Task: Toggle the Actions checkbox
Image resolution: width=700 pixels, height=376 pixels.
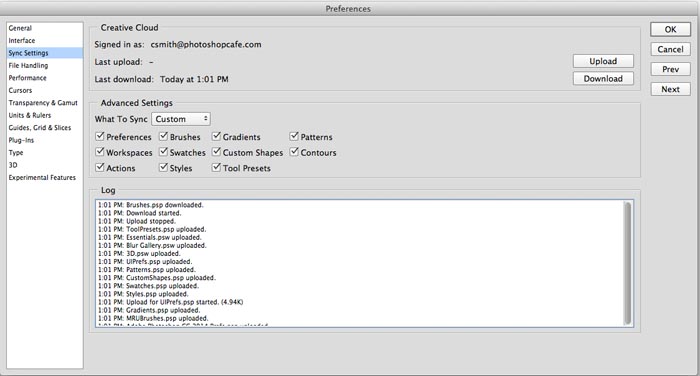Action: [100, 167]
